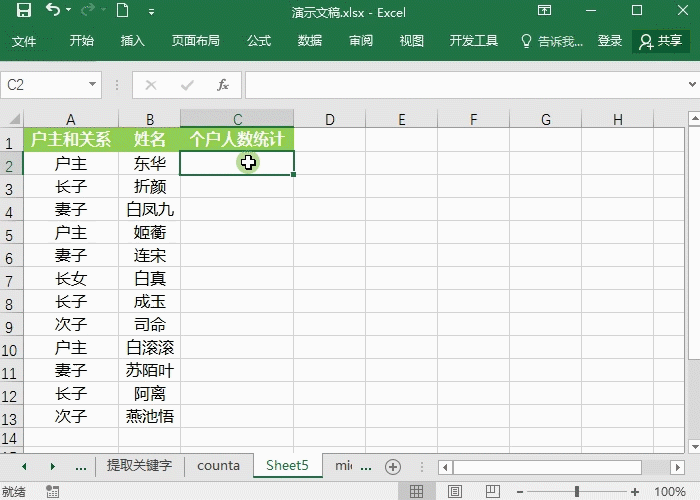This screenshot has height=500, width=700.
Task: Click the macro recording icon in status bar
Action: tap(52, 492)
